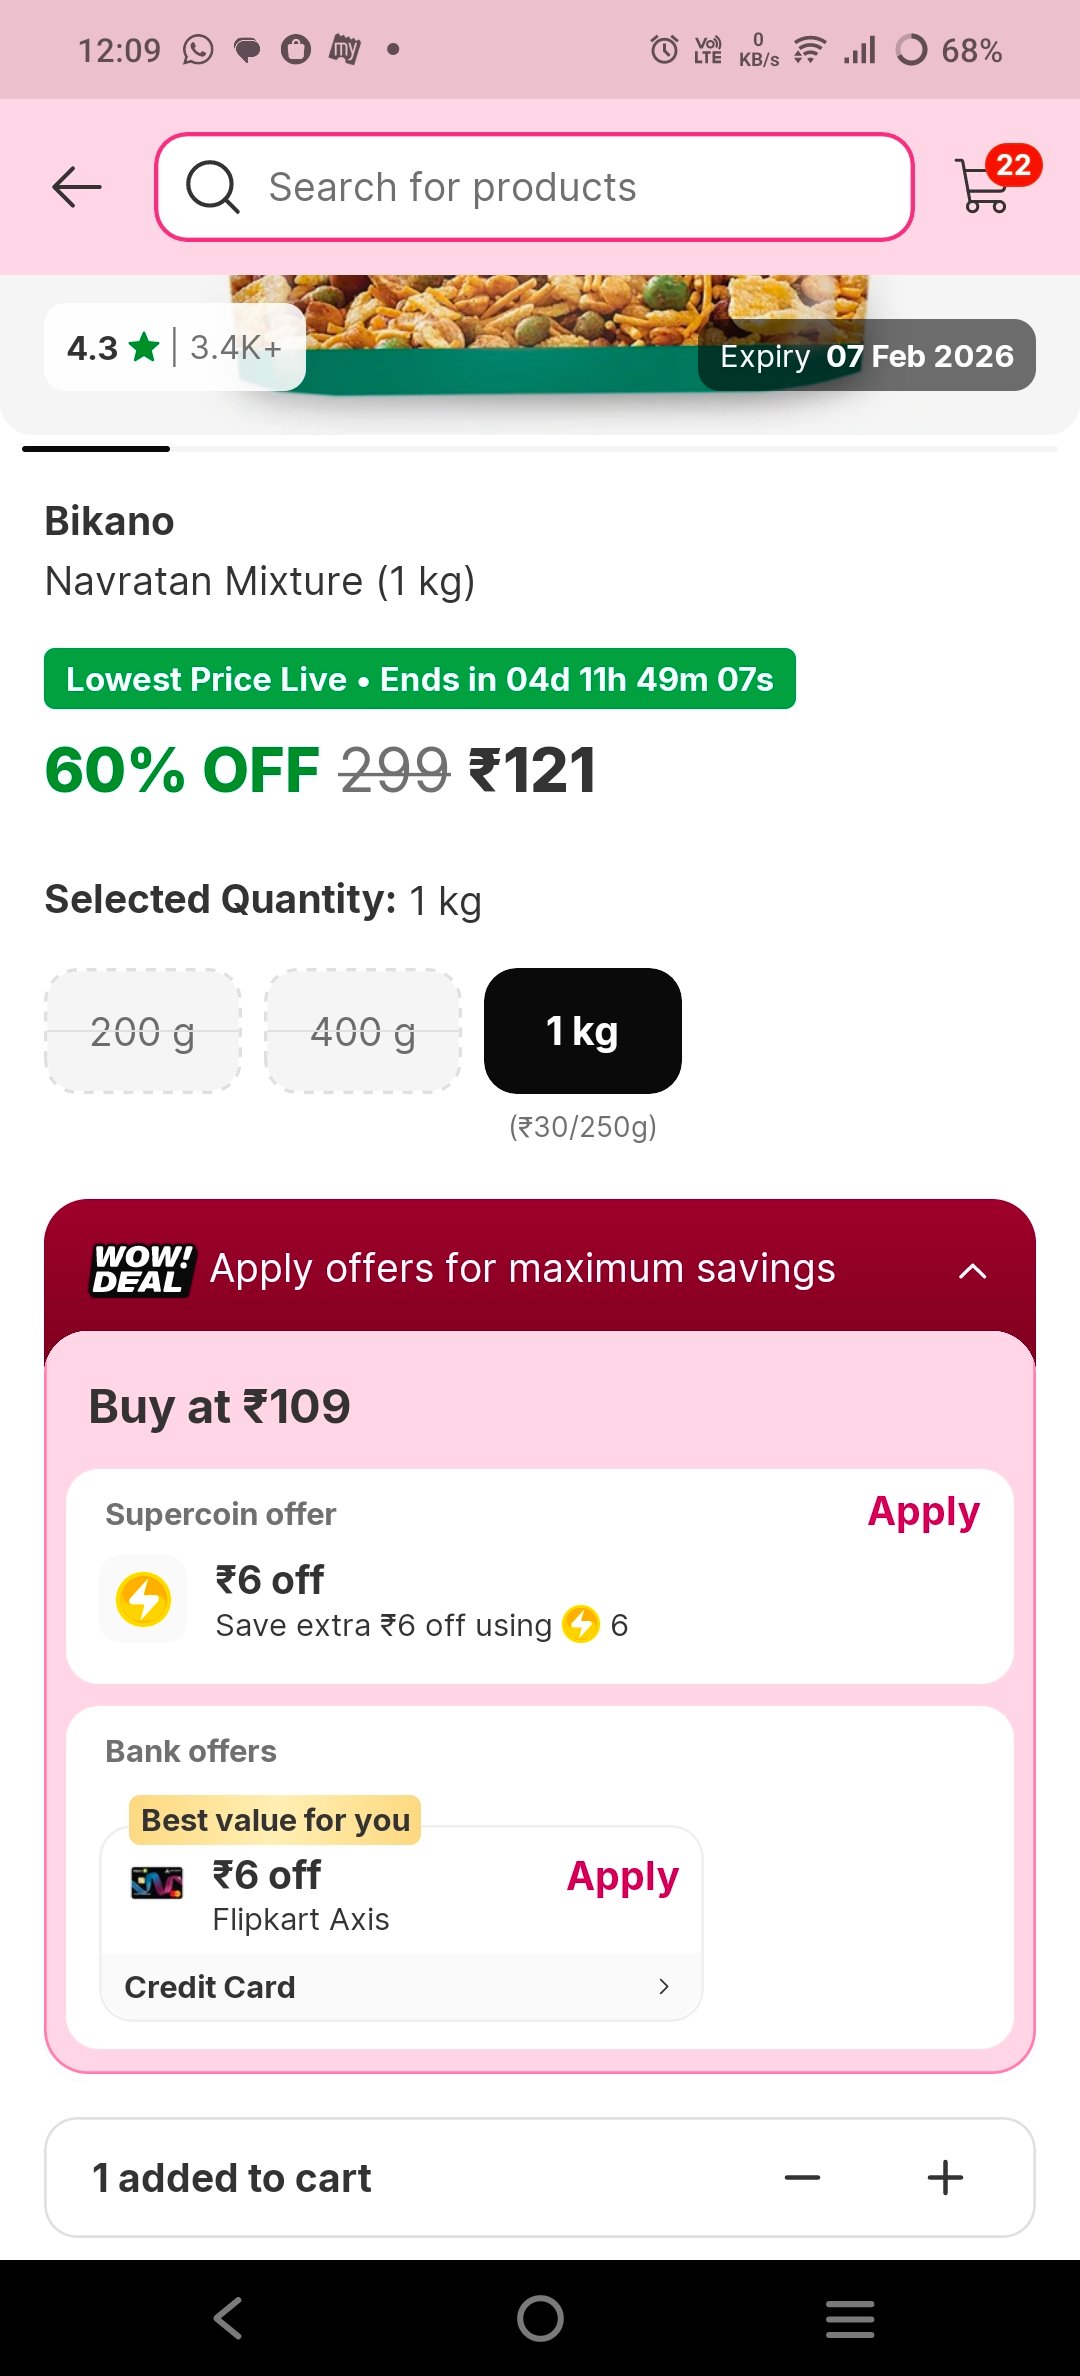Apply the Flipkart Axis bank offer
This screenshot has width=1080, height=2376.
point(622,1877)
